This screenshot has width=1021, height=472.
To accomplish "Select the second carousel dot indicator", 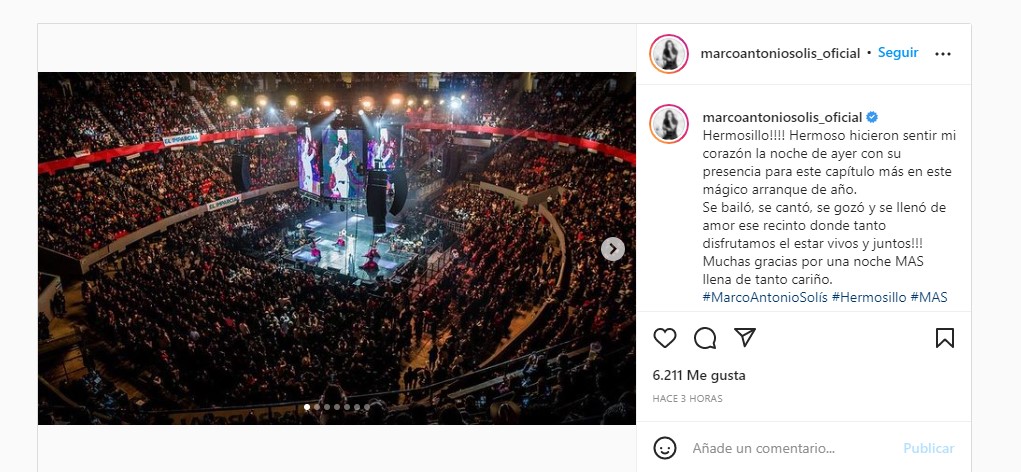I will click(x=317, y=407).
